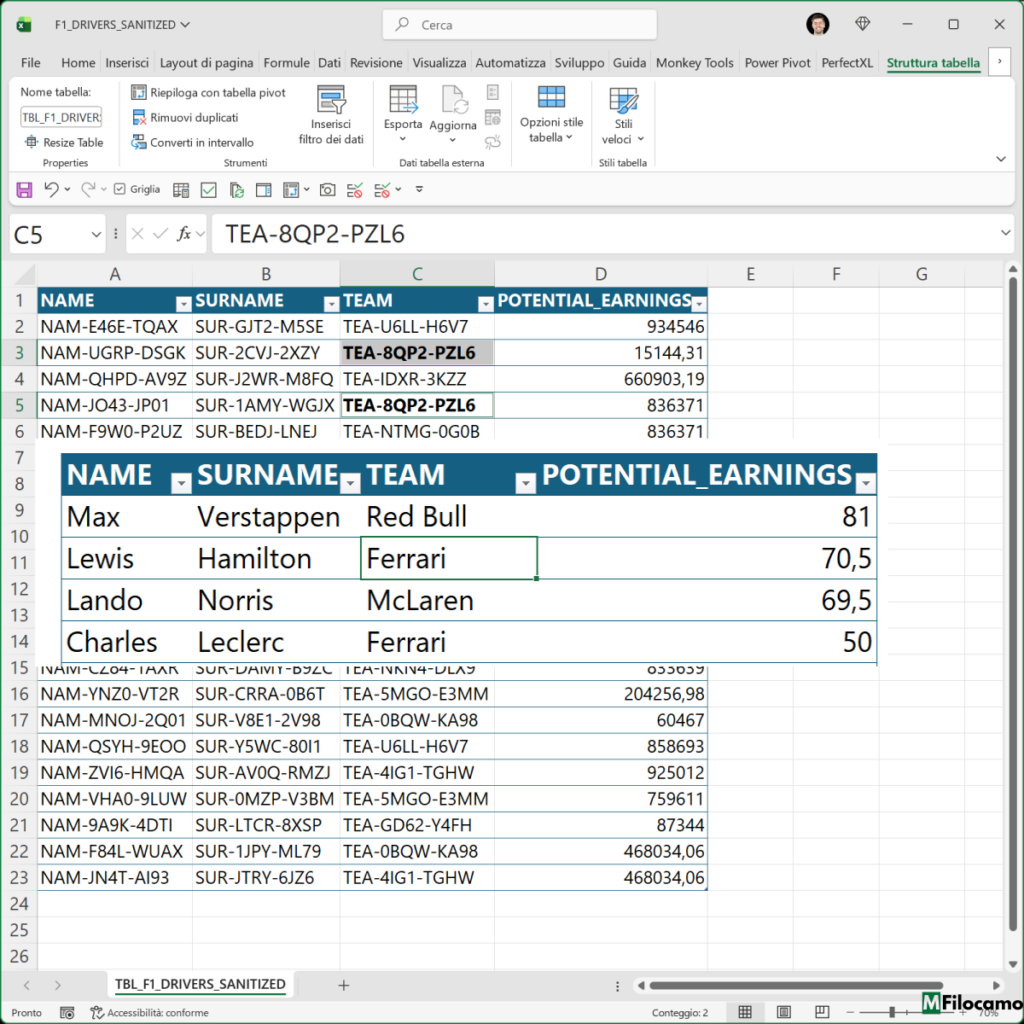The image size is (1024, 1024).
Task: Click Rimuovi duplicati
Action: click(x=185, y=118)
